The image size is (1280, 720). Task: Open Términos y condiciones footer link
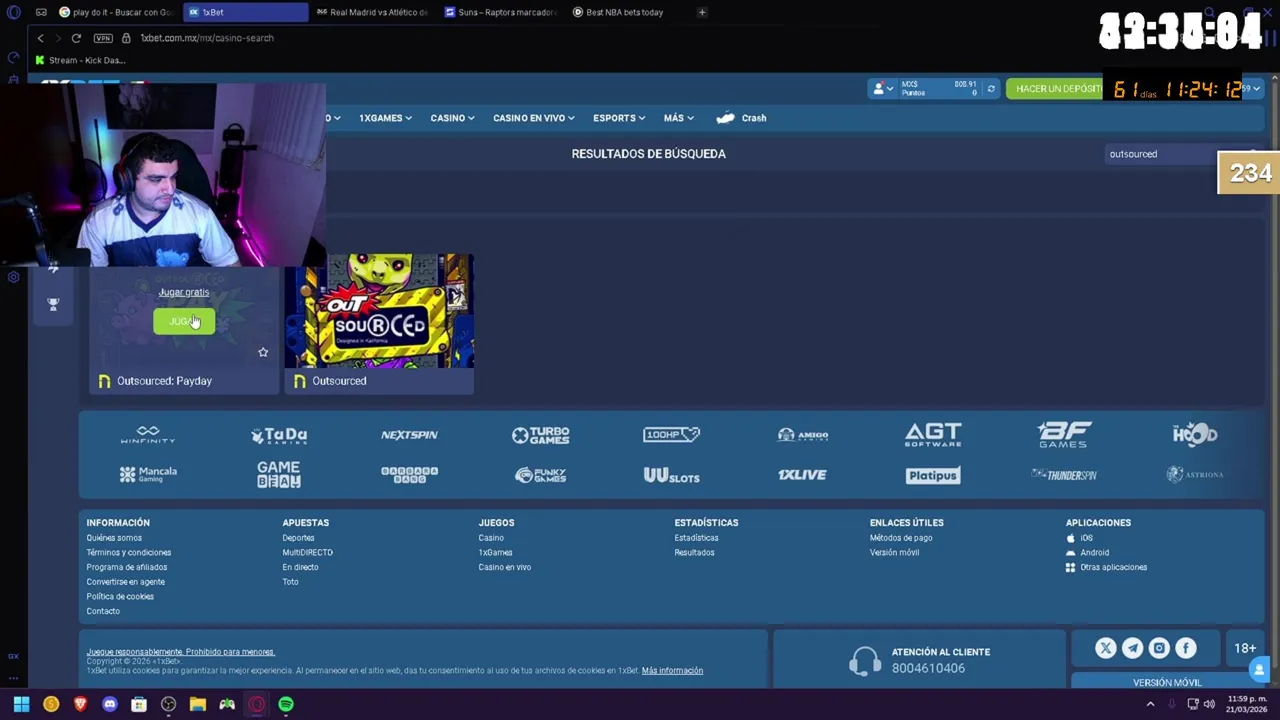pos(128,553)
